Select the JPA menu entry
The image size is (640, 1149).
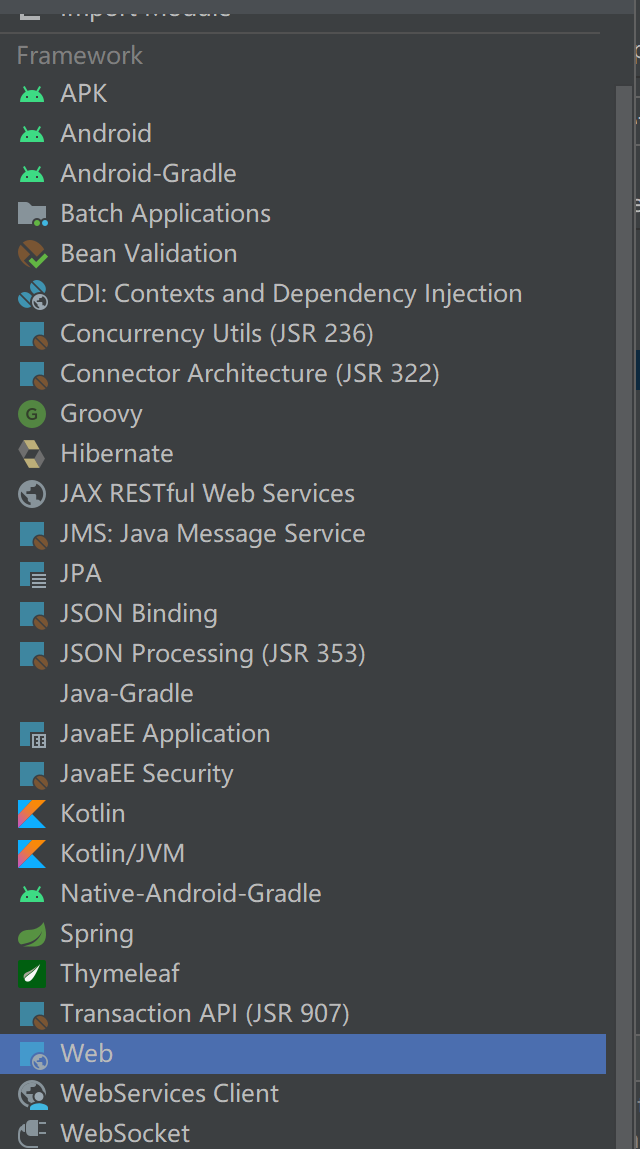click(x=303, y=574)
